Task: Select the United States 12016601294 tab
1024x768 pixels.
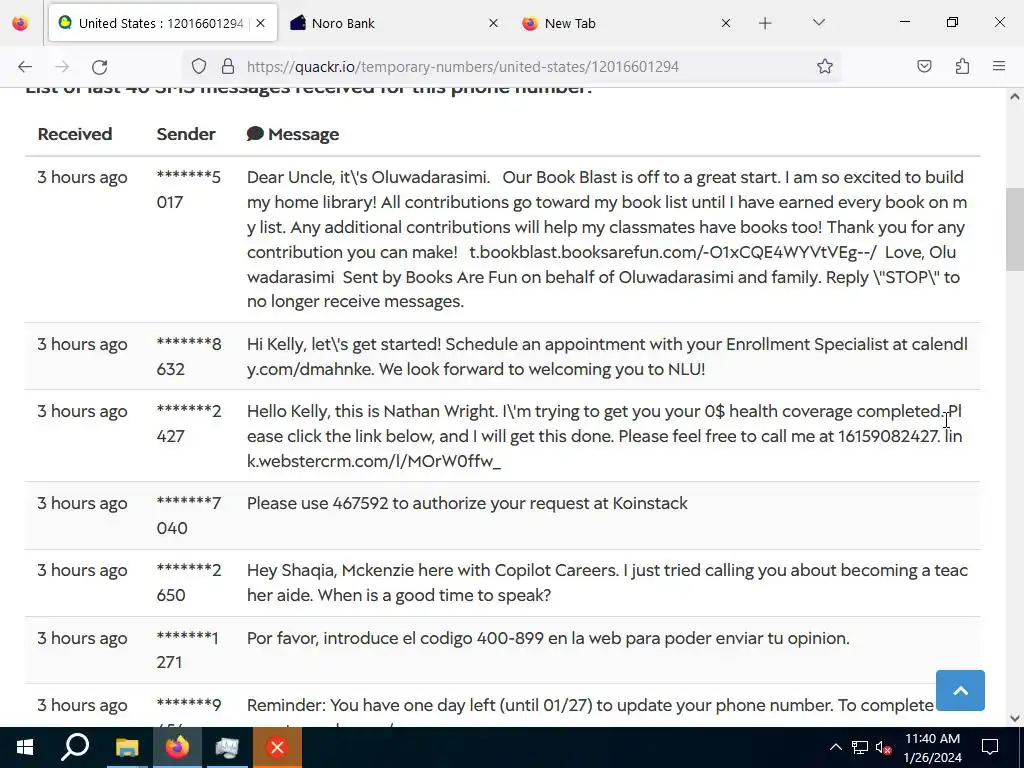Action: click(163, 24)
